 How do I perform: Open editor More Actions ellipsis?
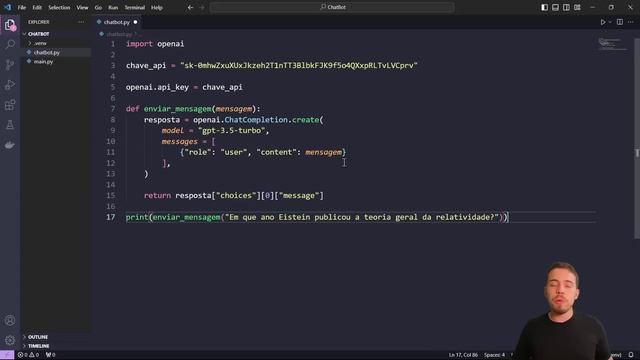click(x=631, y=22)
